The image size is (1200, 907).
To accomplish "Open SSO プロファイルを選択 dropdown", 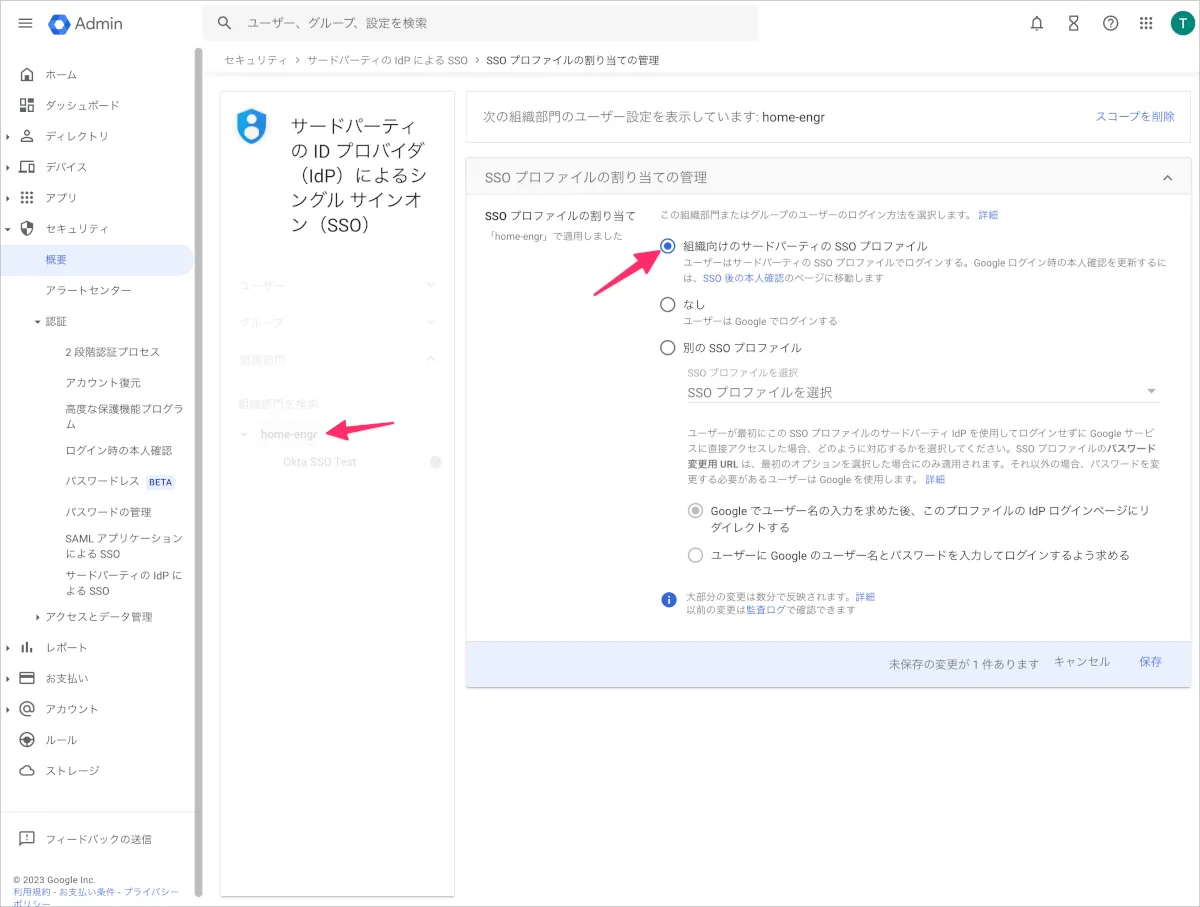I will click(x=923, y=392).
